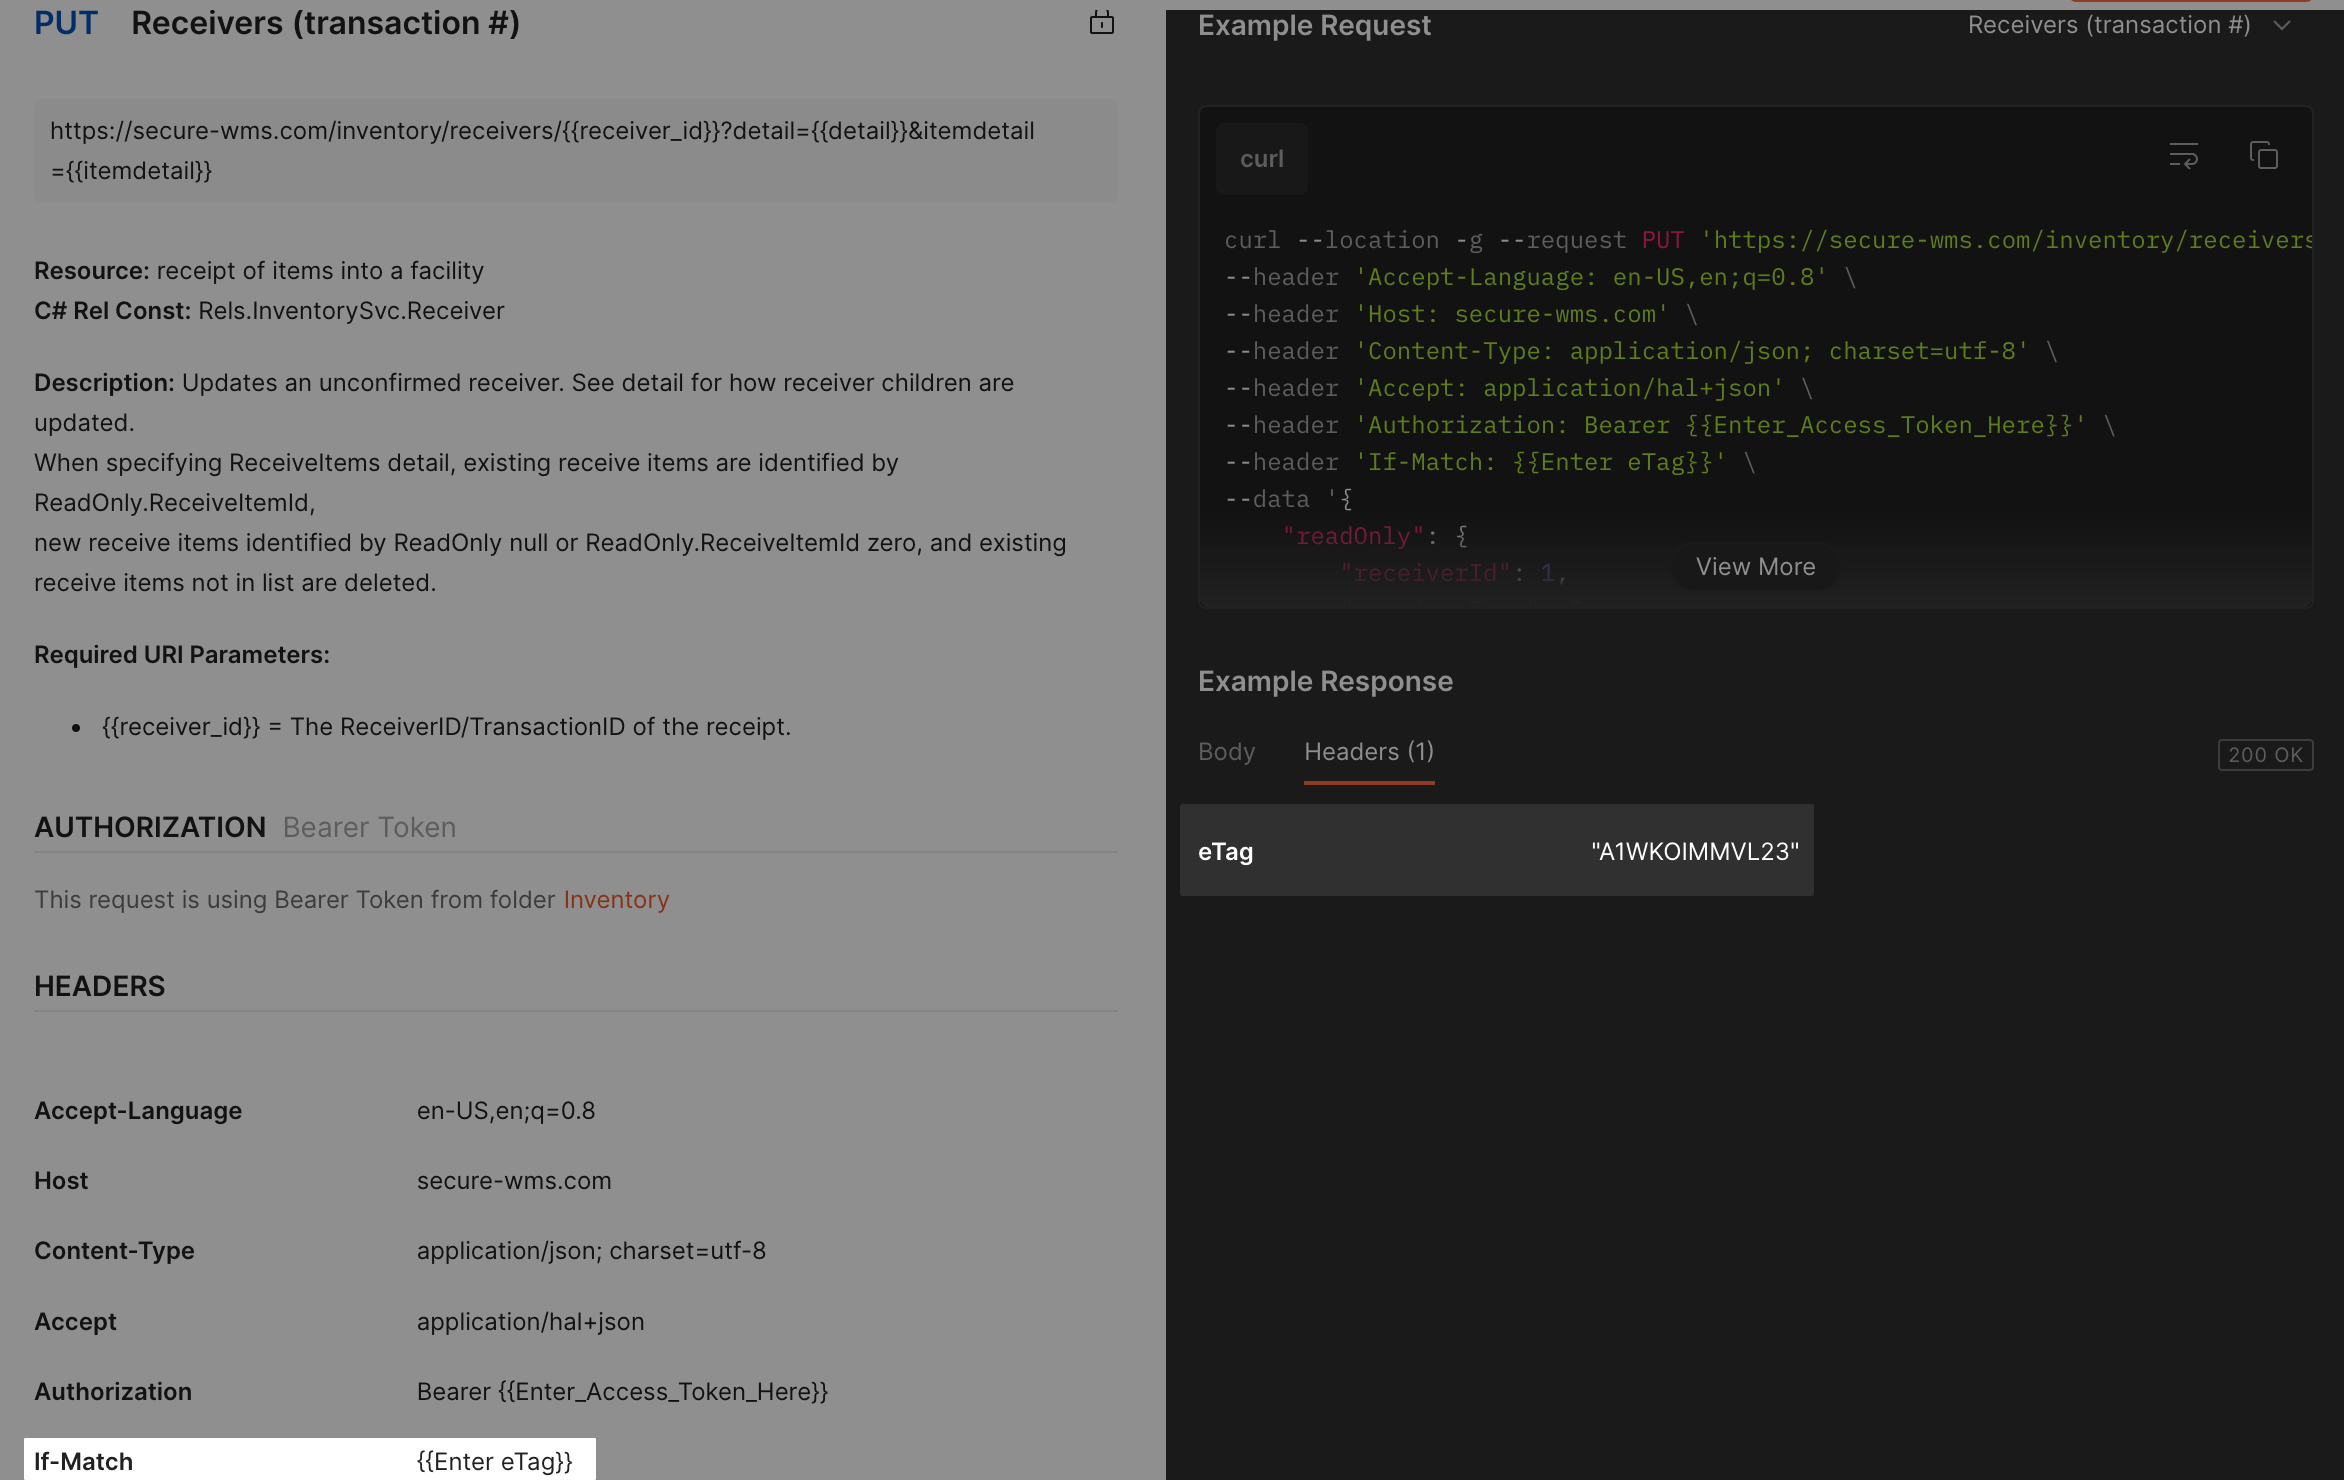The width and height of the screenshot is (2344, 1480).
Task: Select the "A1WKOIMMVL23" eTag value
Action: [x=1694, y=852]
